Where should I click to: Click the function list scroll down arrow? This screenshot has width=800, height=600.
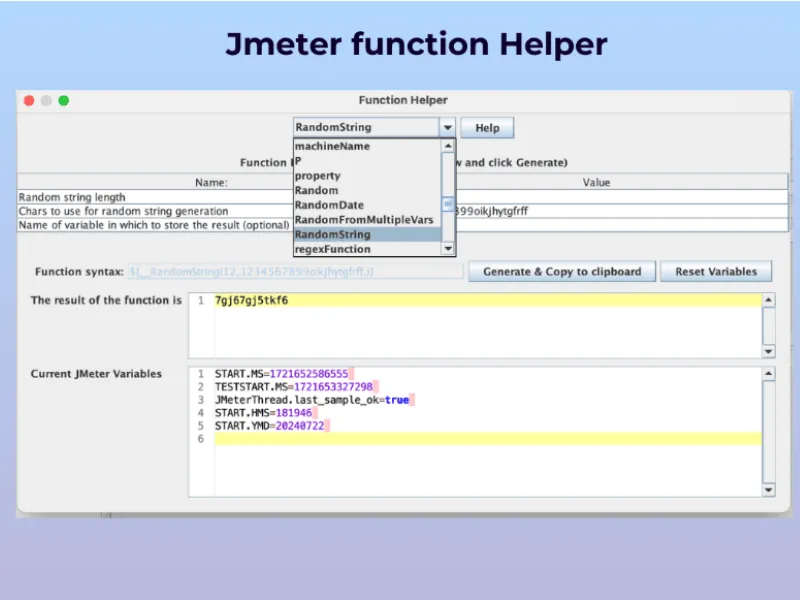[448, 248]
